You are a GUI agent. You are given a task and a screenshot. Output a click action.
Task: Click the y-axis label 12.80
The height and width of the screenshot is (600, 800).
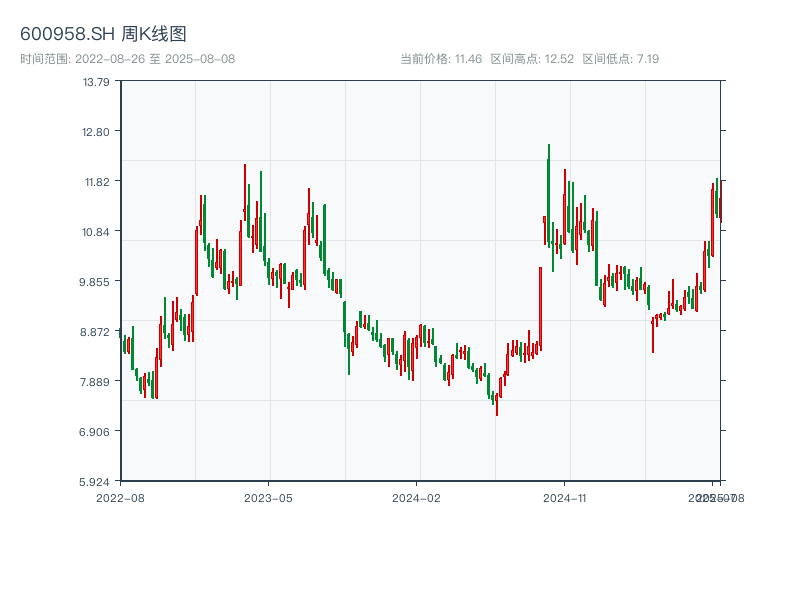96,132
